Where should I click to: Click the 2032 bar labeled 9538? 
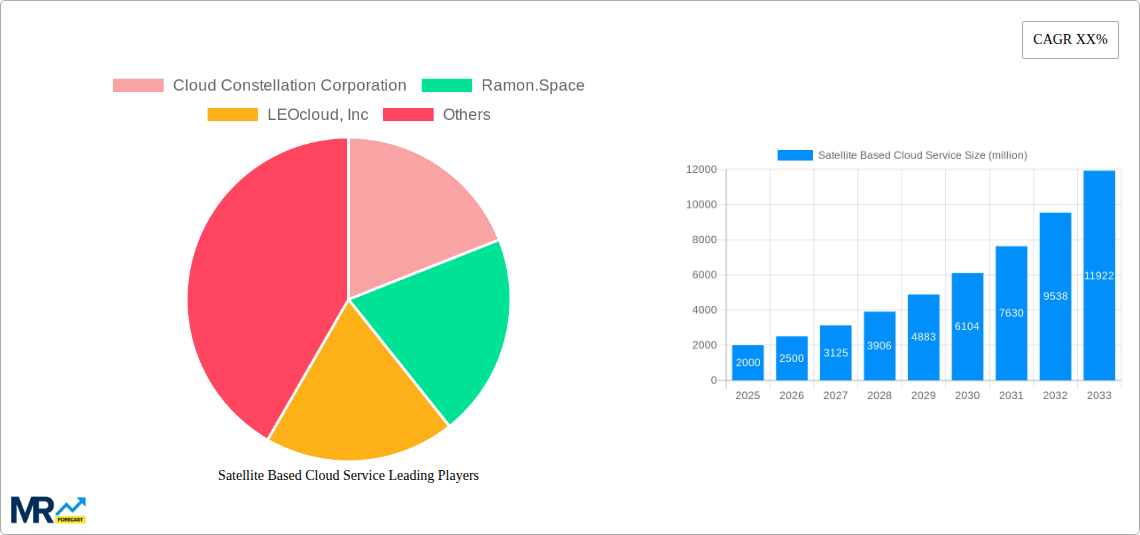[x=1055, y=297]
